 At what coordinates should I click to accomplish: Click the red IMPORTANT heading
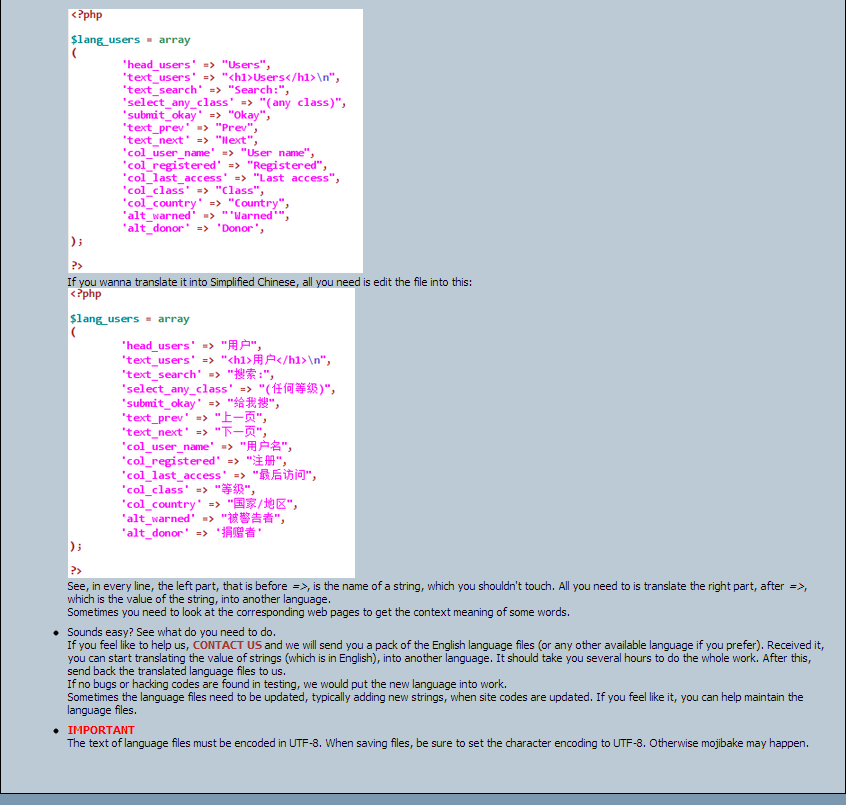tap(101, 730)
